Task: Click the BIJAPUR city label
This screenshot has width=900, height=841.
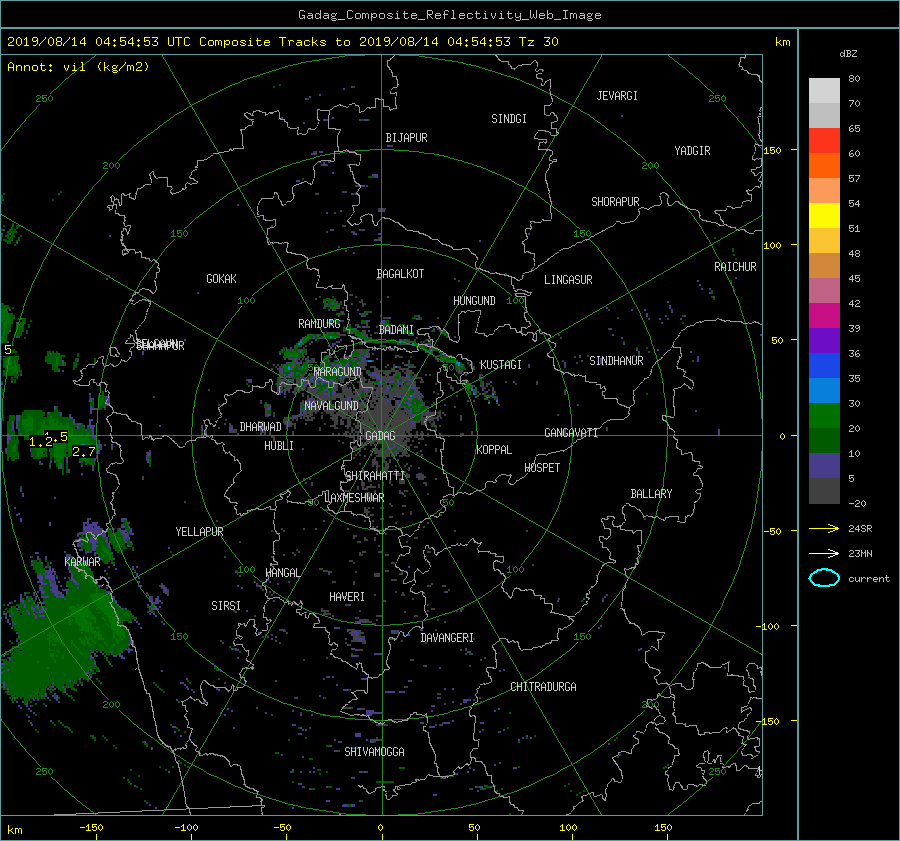Action: click(x=406, y=138)
